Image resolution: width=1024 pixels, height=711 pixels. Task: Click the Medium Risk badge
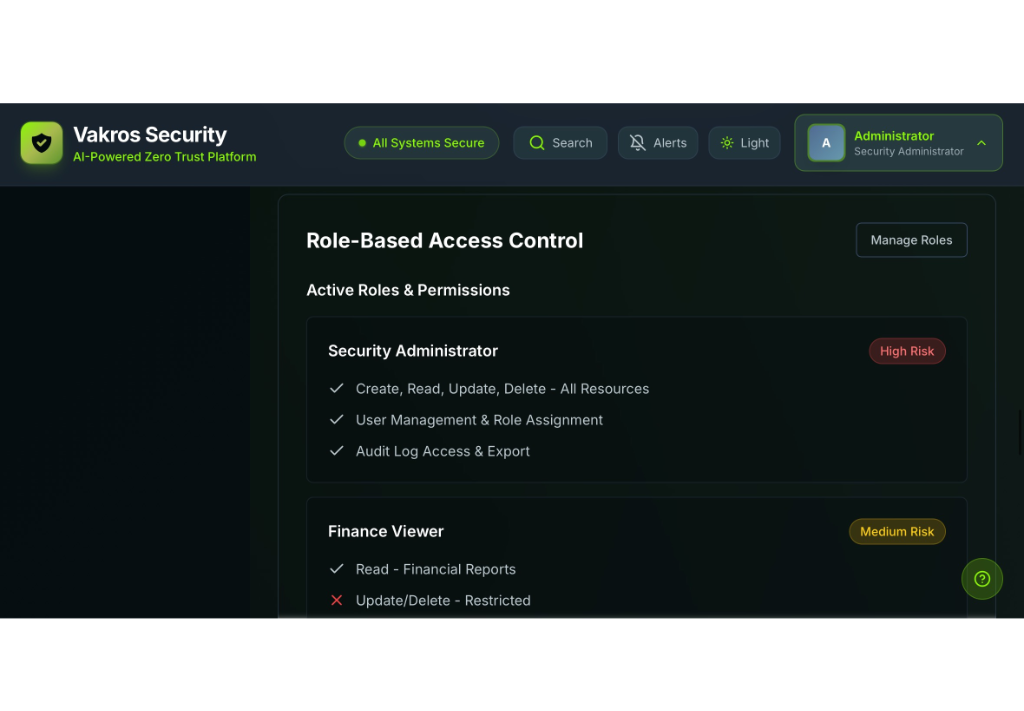(897, 531)
